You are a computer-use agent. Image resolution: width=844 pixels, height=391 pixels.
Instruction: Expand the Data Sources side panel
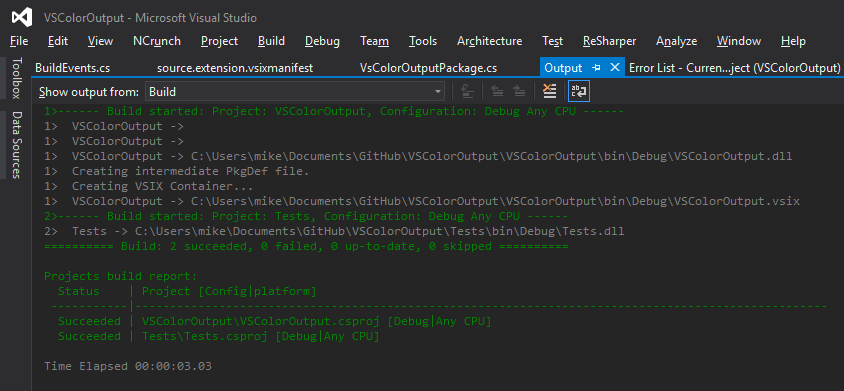tap(17, 145)
